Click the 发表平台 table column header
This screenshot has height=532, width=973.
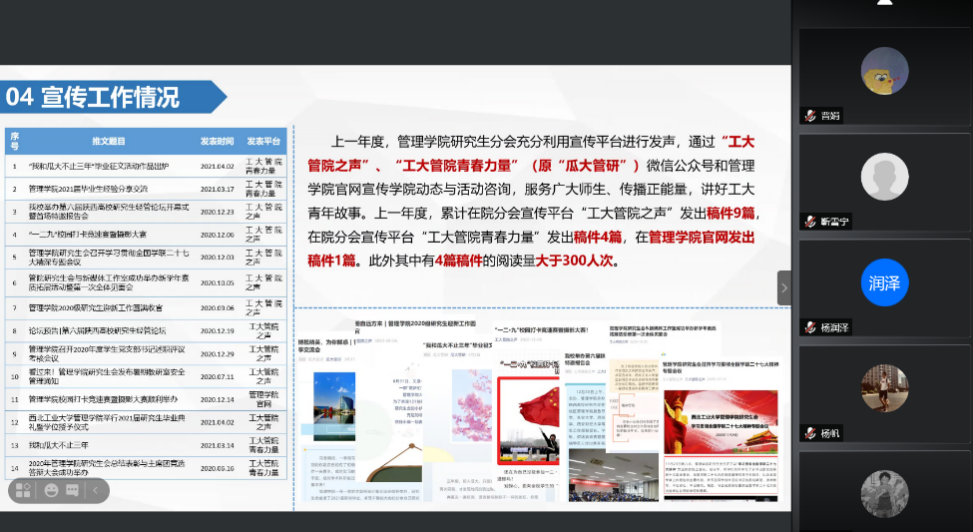tap(264, 141)
